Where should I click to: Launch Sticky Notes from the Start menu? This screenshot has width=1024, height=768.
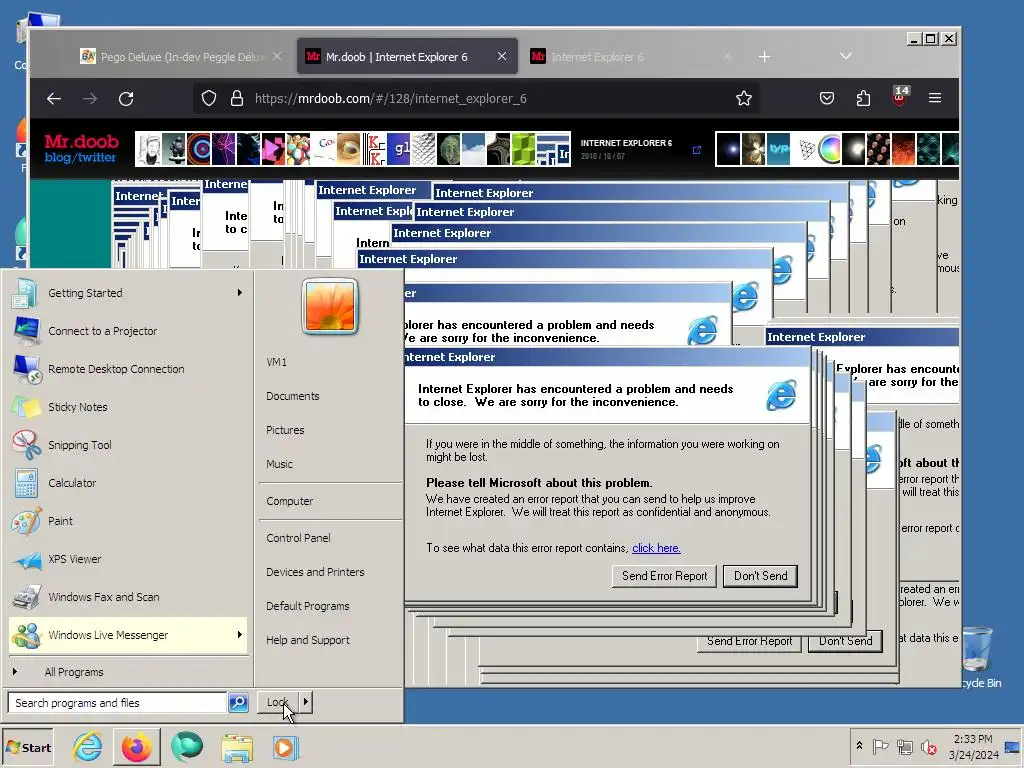pyautogui.click(x=129, y=407)
